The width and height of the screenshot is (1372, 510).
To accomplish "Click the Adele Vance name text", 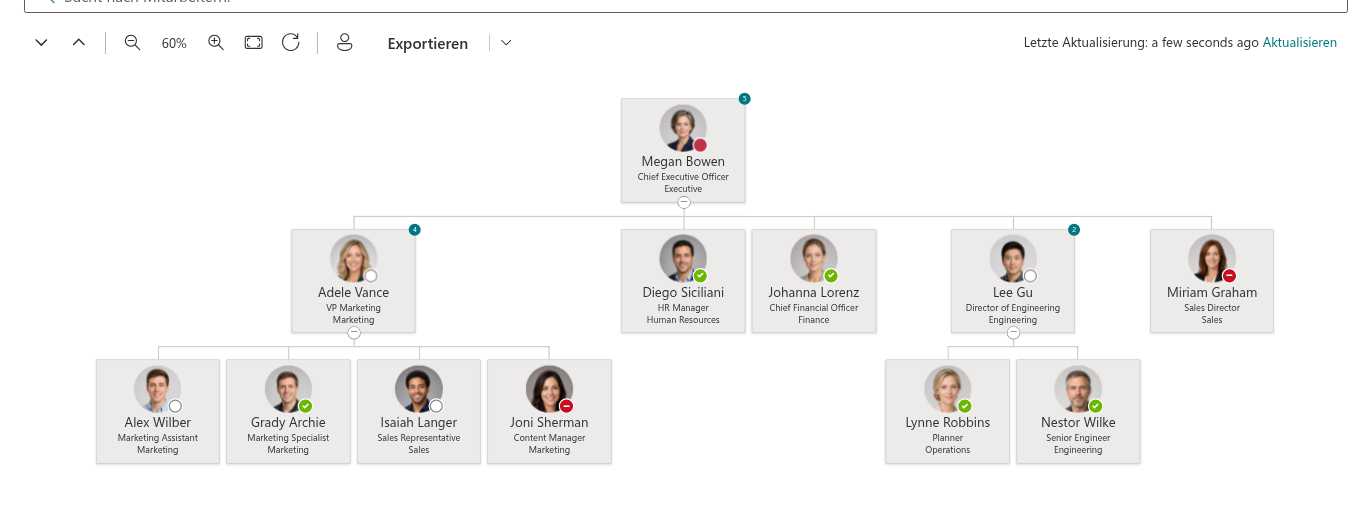I will [353, 293].
